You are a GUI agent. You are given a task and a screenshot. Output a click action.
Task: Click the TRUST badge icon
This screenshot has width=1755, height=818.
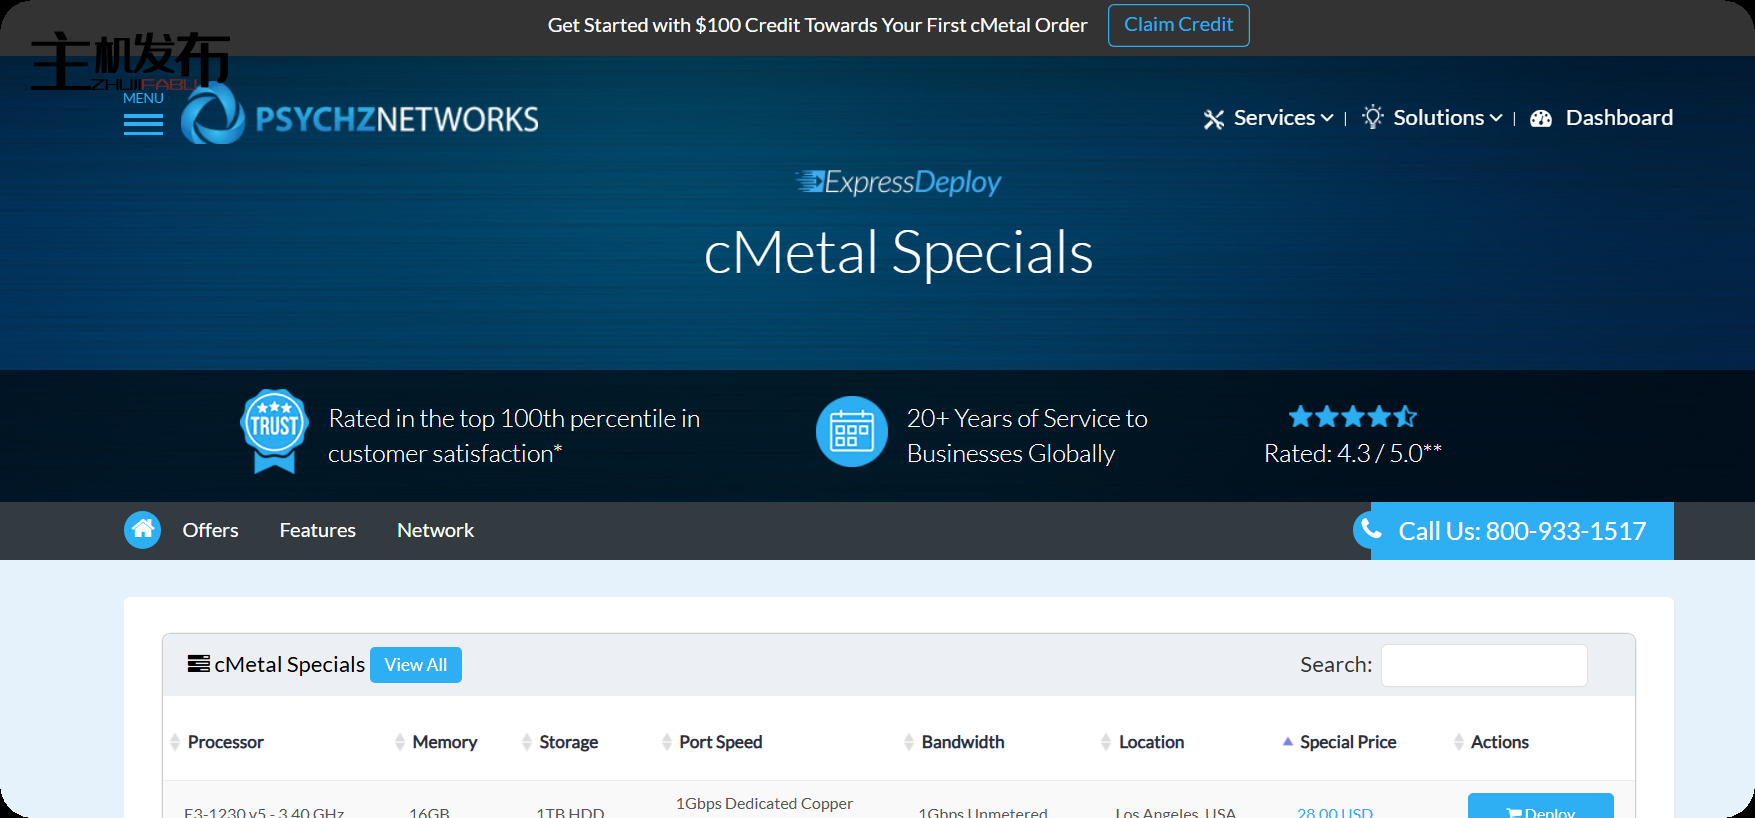click(x=274, y=431)
